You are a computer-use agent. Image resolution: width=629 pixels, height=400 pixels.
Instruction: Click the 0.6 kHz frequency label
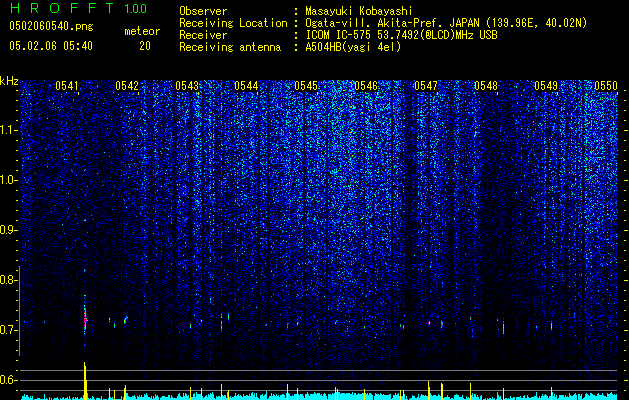[8, 380]
